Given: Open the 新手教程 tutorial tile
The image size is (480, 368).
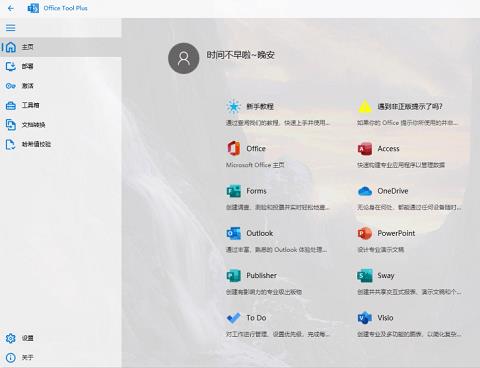Looking at the screenshot, I should coord(277,113).
